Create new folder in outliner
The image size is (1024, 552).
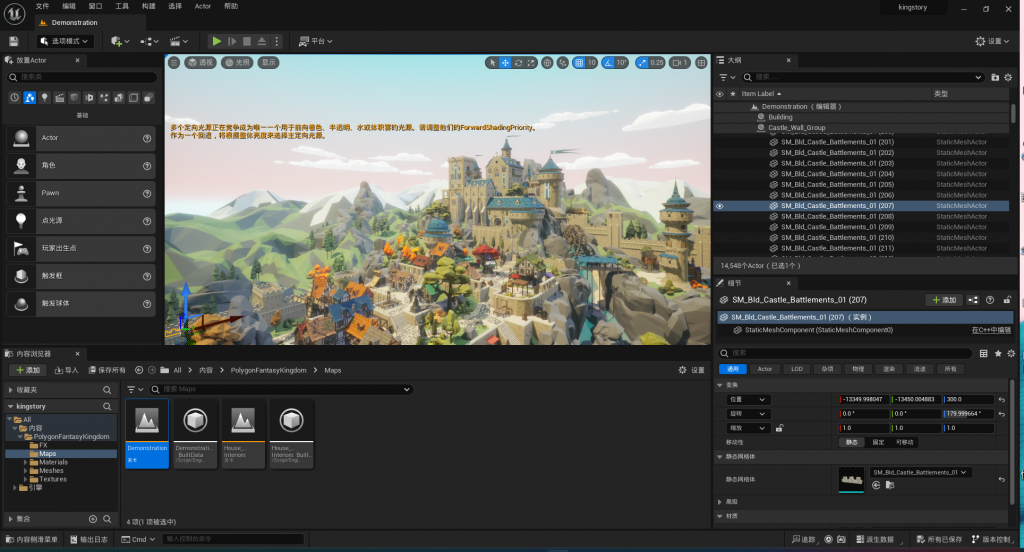995,77
